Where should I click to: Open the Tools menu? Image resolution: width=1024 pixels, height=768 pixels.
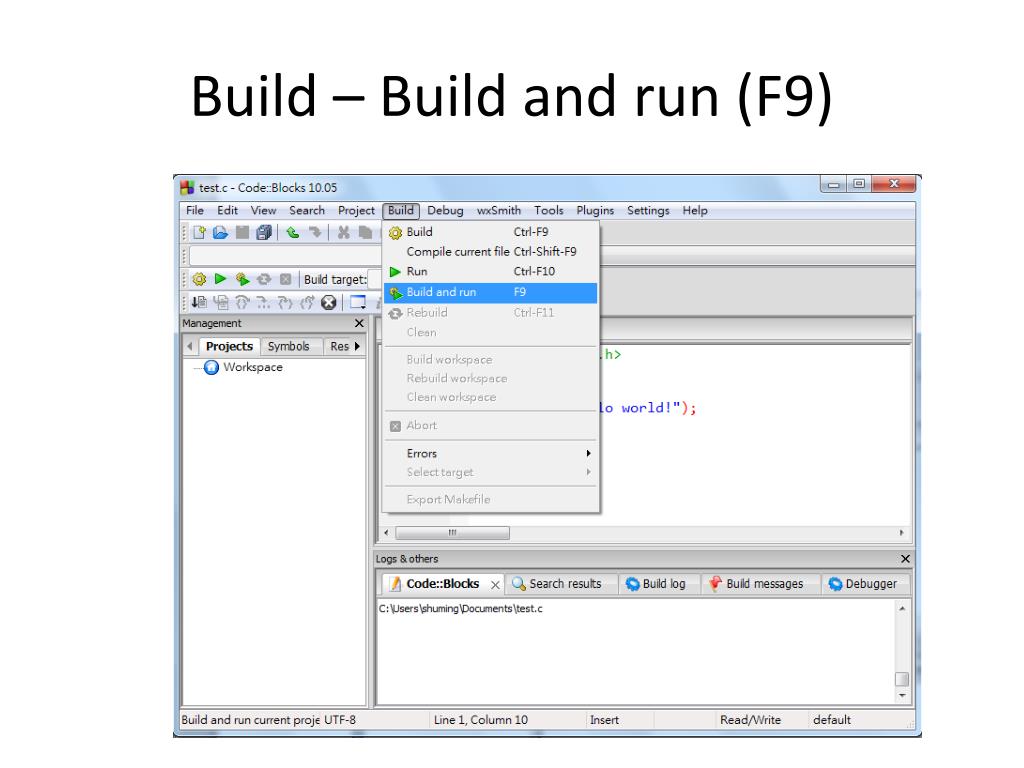point(549,210)
